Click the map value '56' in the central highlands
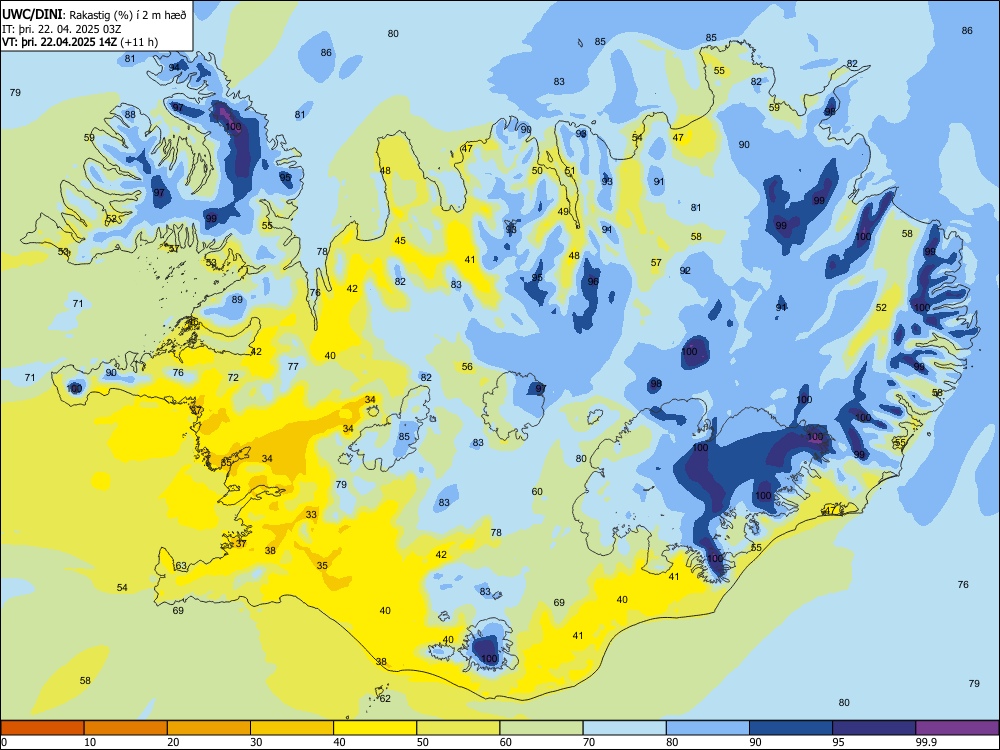 pos(467,366)
